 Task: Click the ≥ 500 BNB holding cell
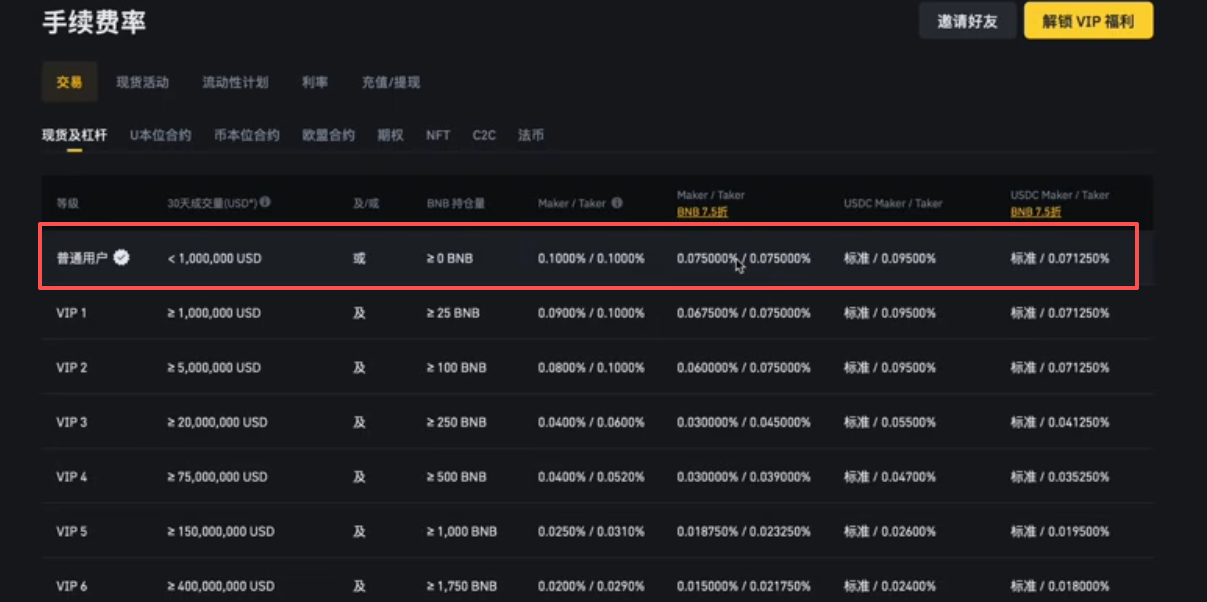457,477
